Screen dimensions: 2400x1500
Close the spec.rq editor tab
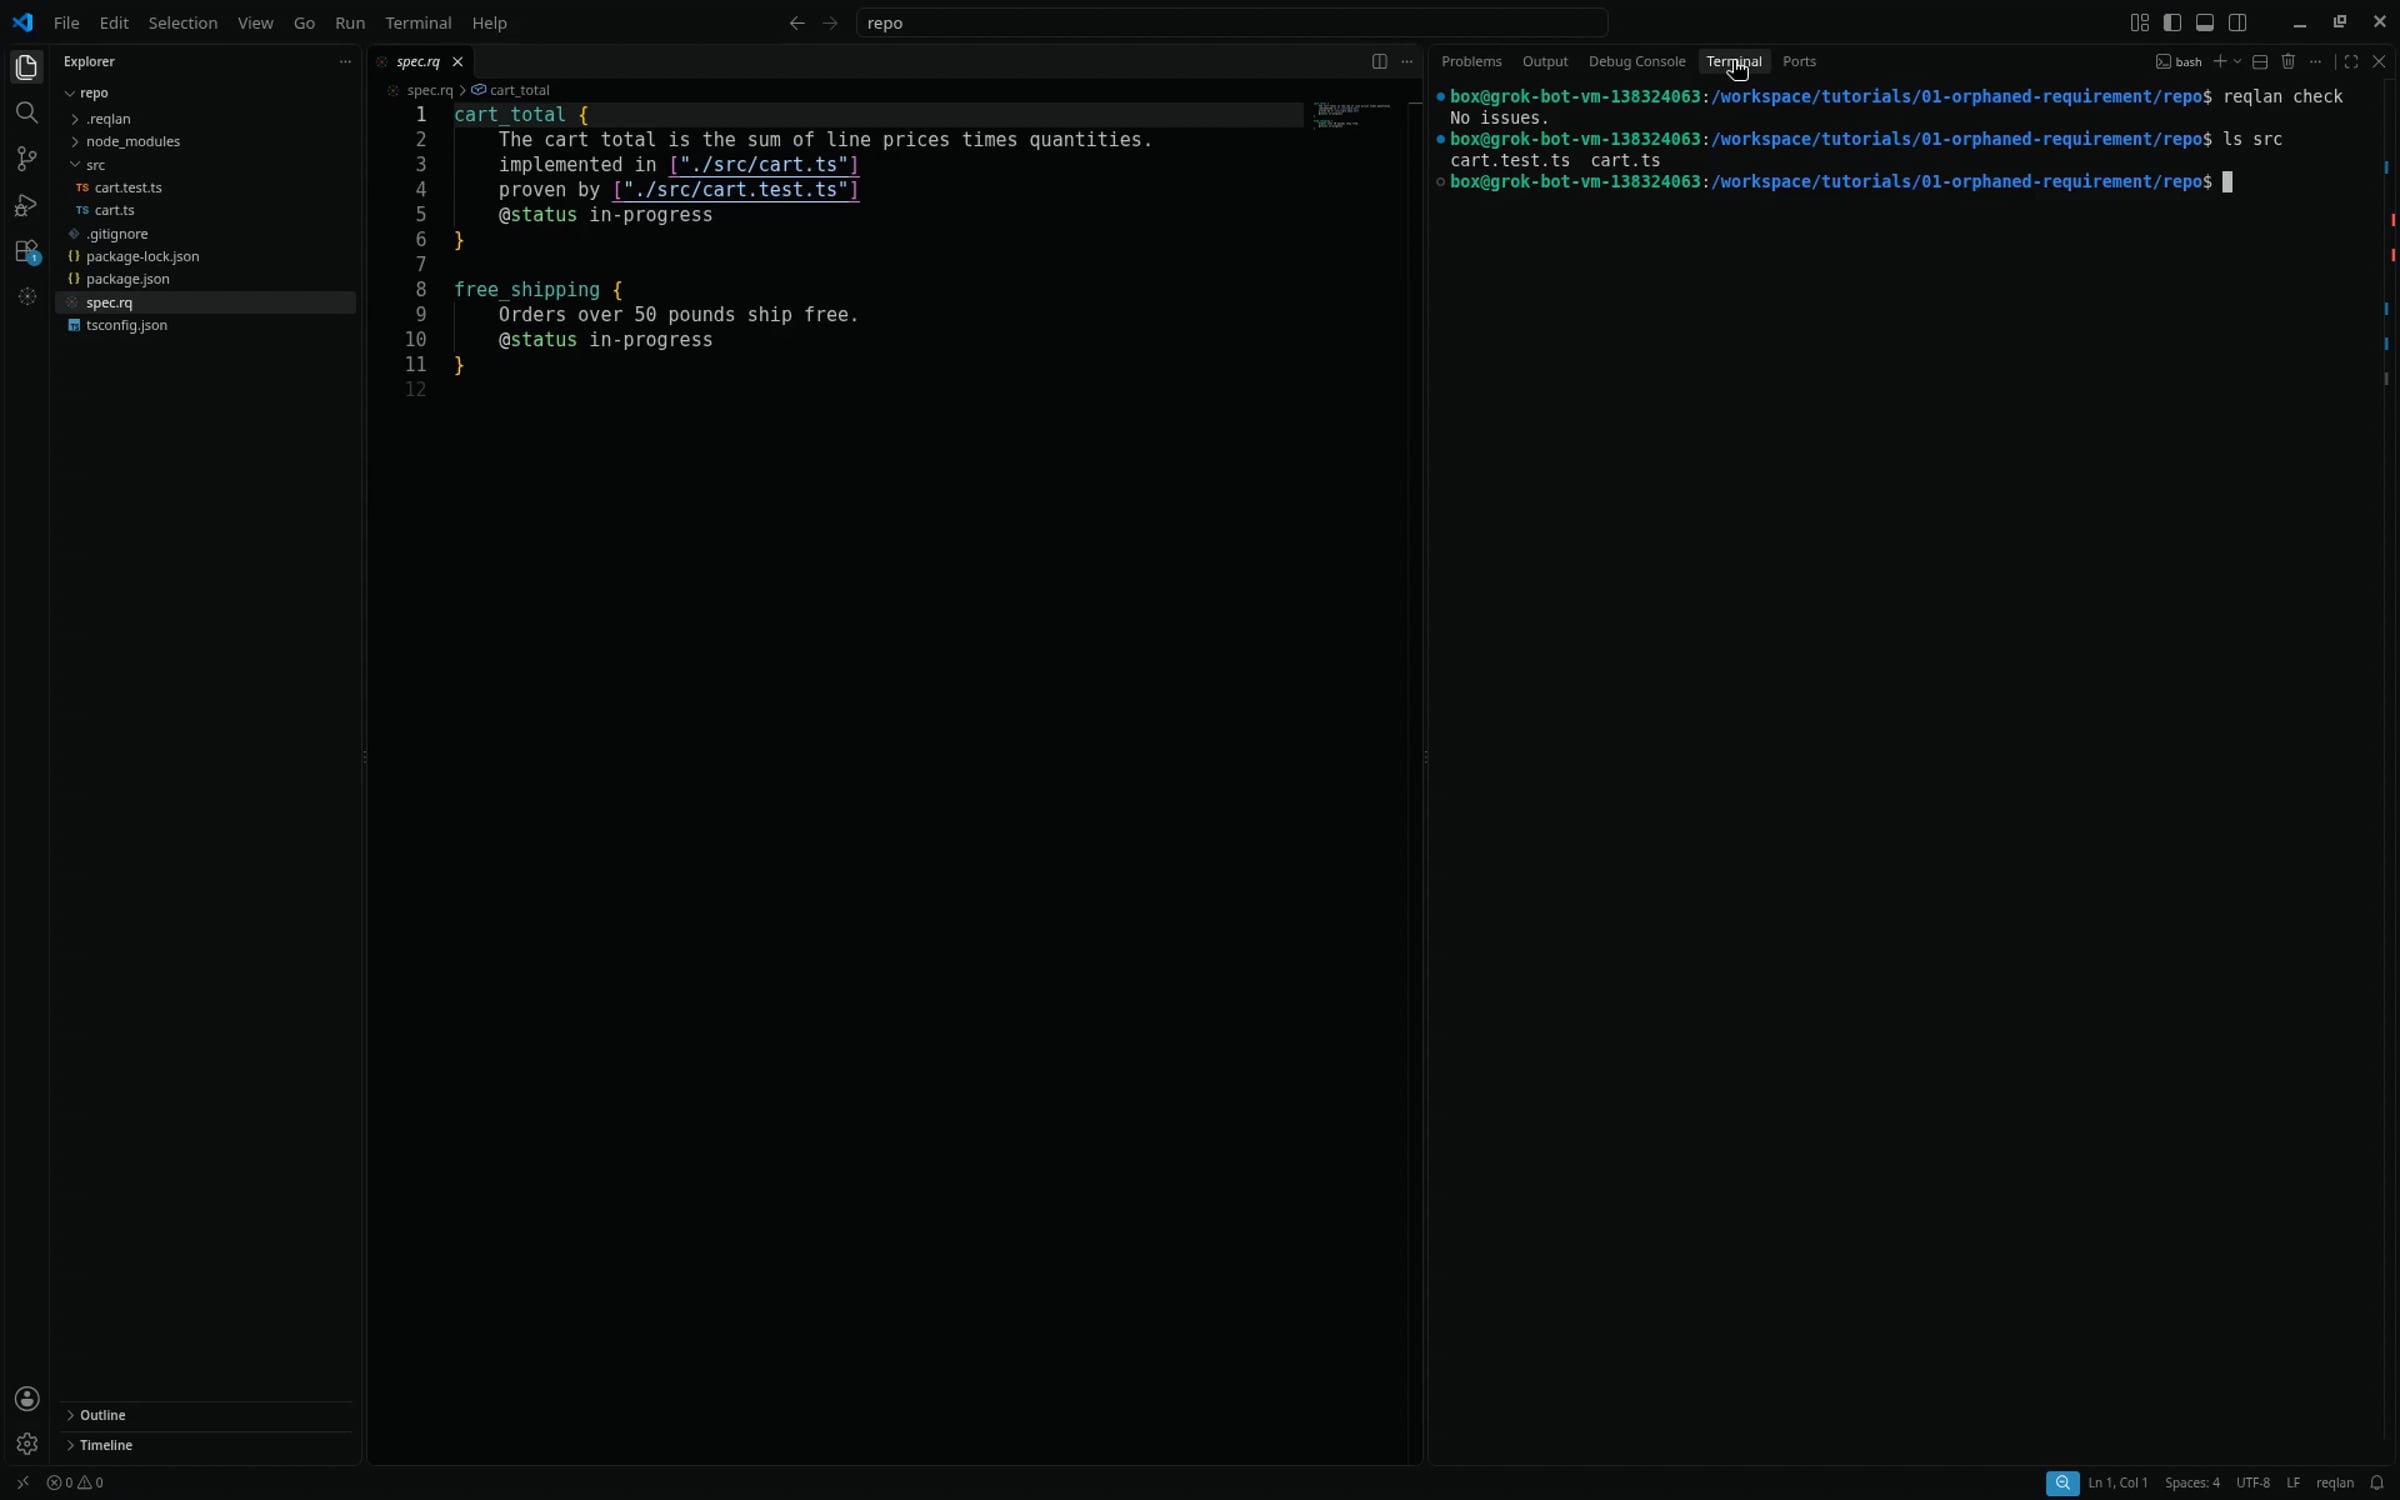click(458, 62)
